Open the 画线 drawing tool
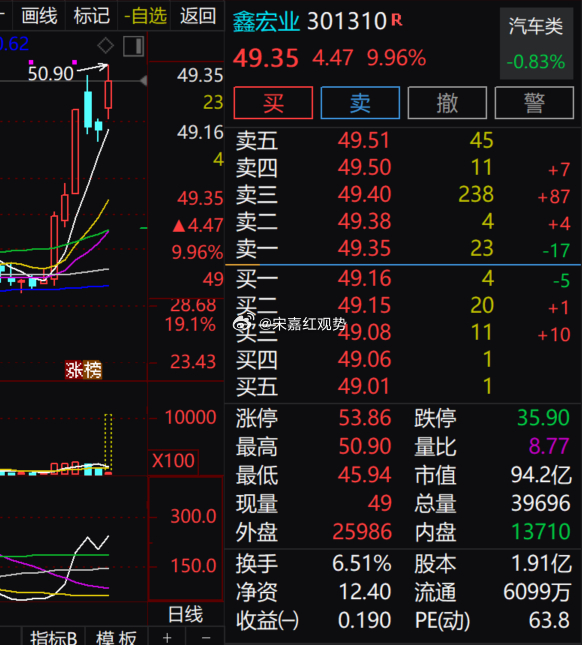The width and height of the screenshot is (582, 645). pos(39,16)
